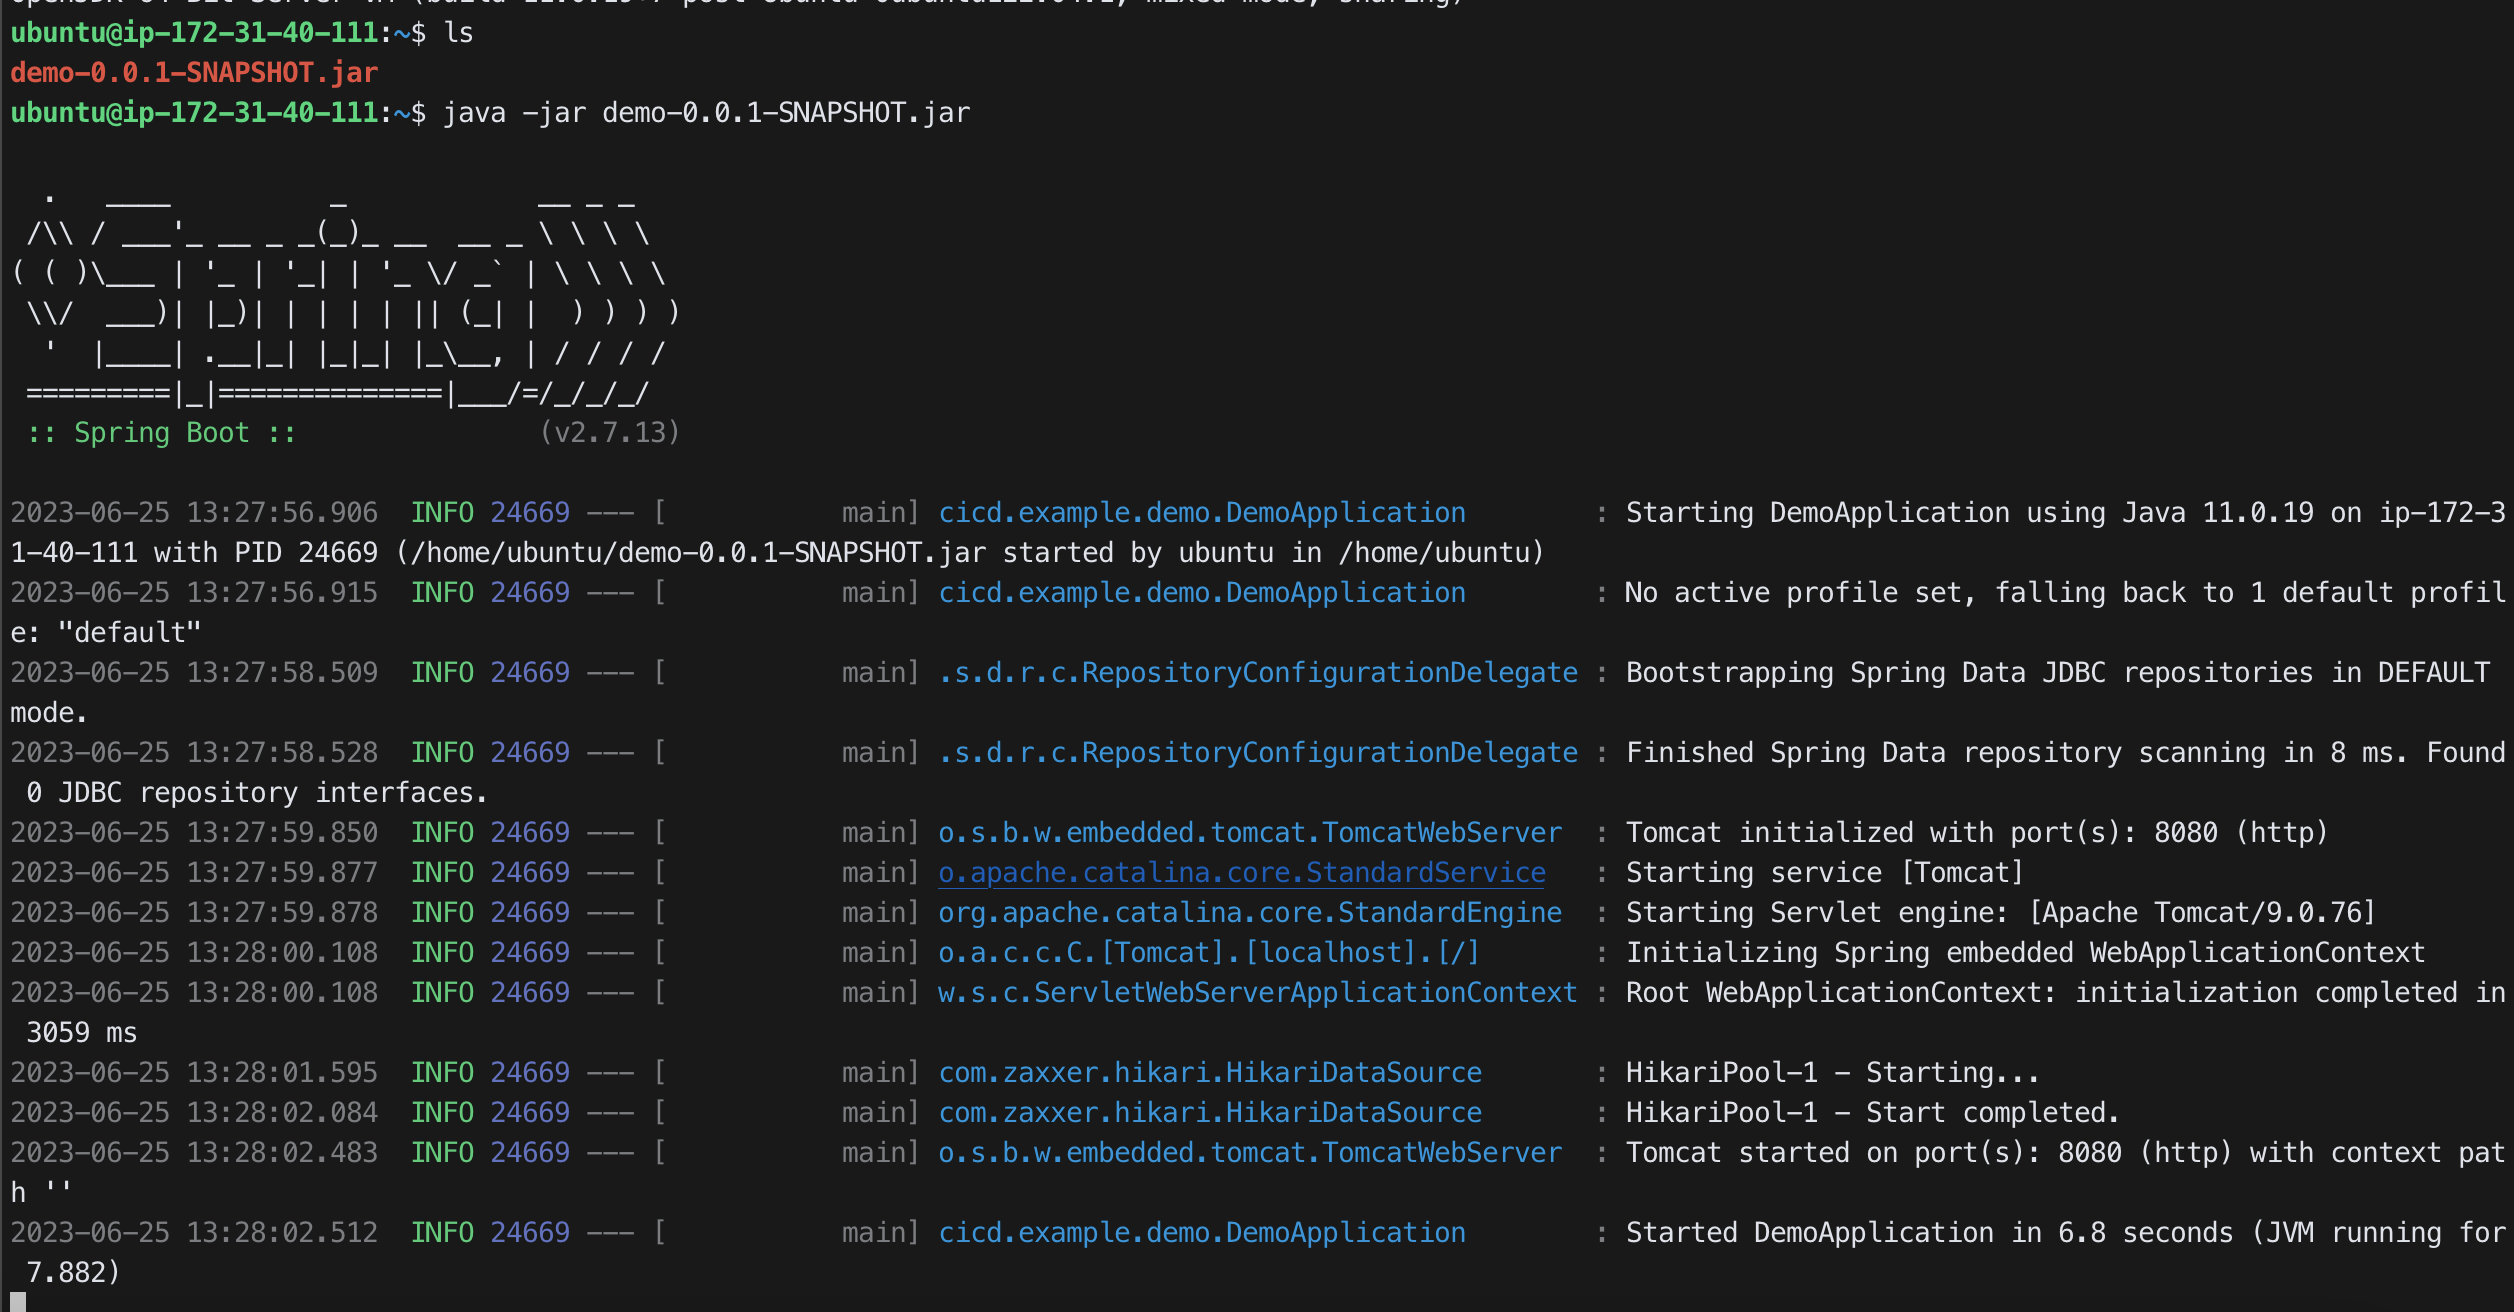Click the "Started DemoApplication in 6.8 seconds" text
The image size is (2514, 1312).
click(x=1928, y=1233)
